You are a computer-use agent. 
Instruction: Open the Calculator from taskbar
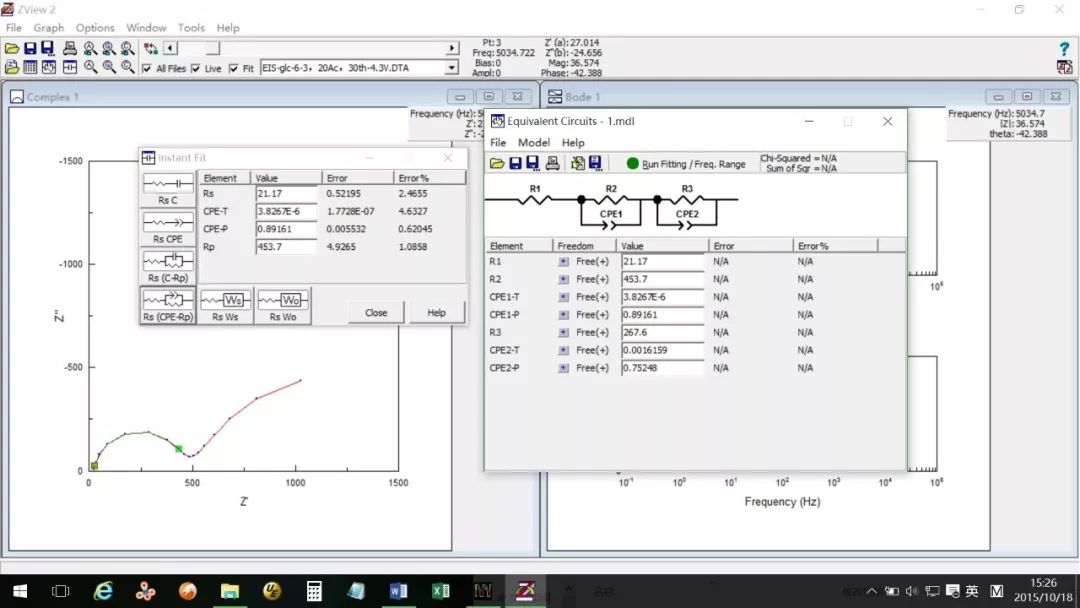[x=314, y=591]
